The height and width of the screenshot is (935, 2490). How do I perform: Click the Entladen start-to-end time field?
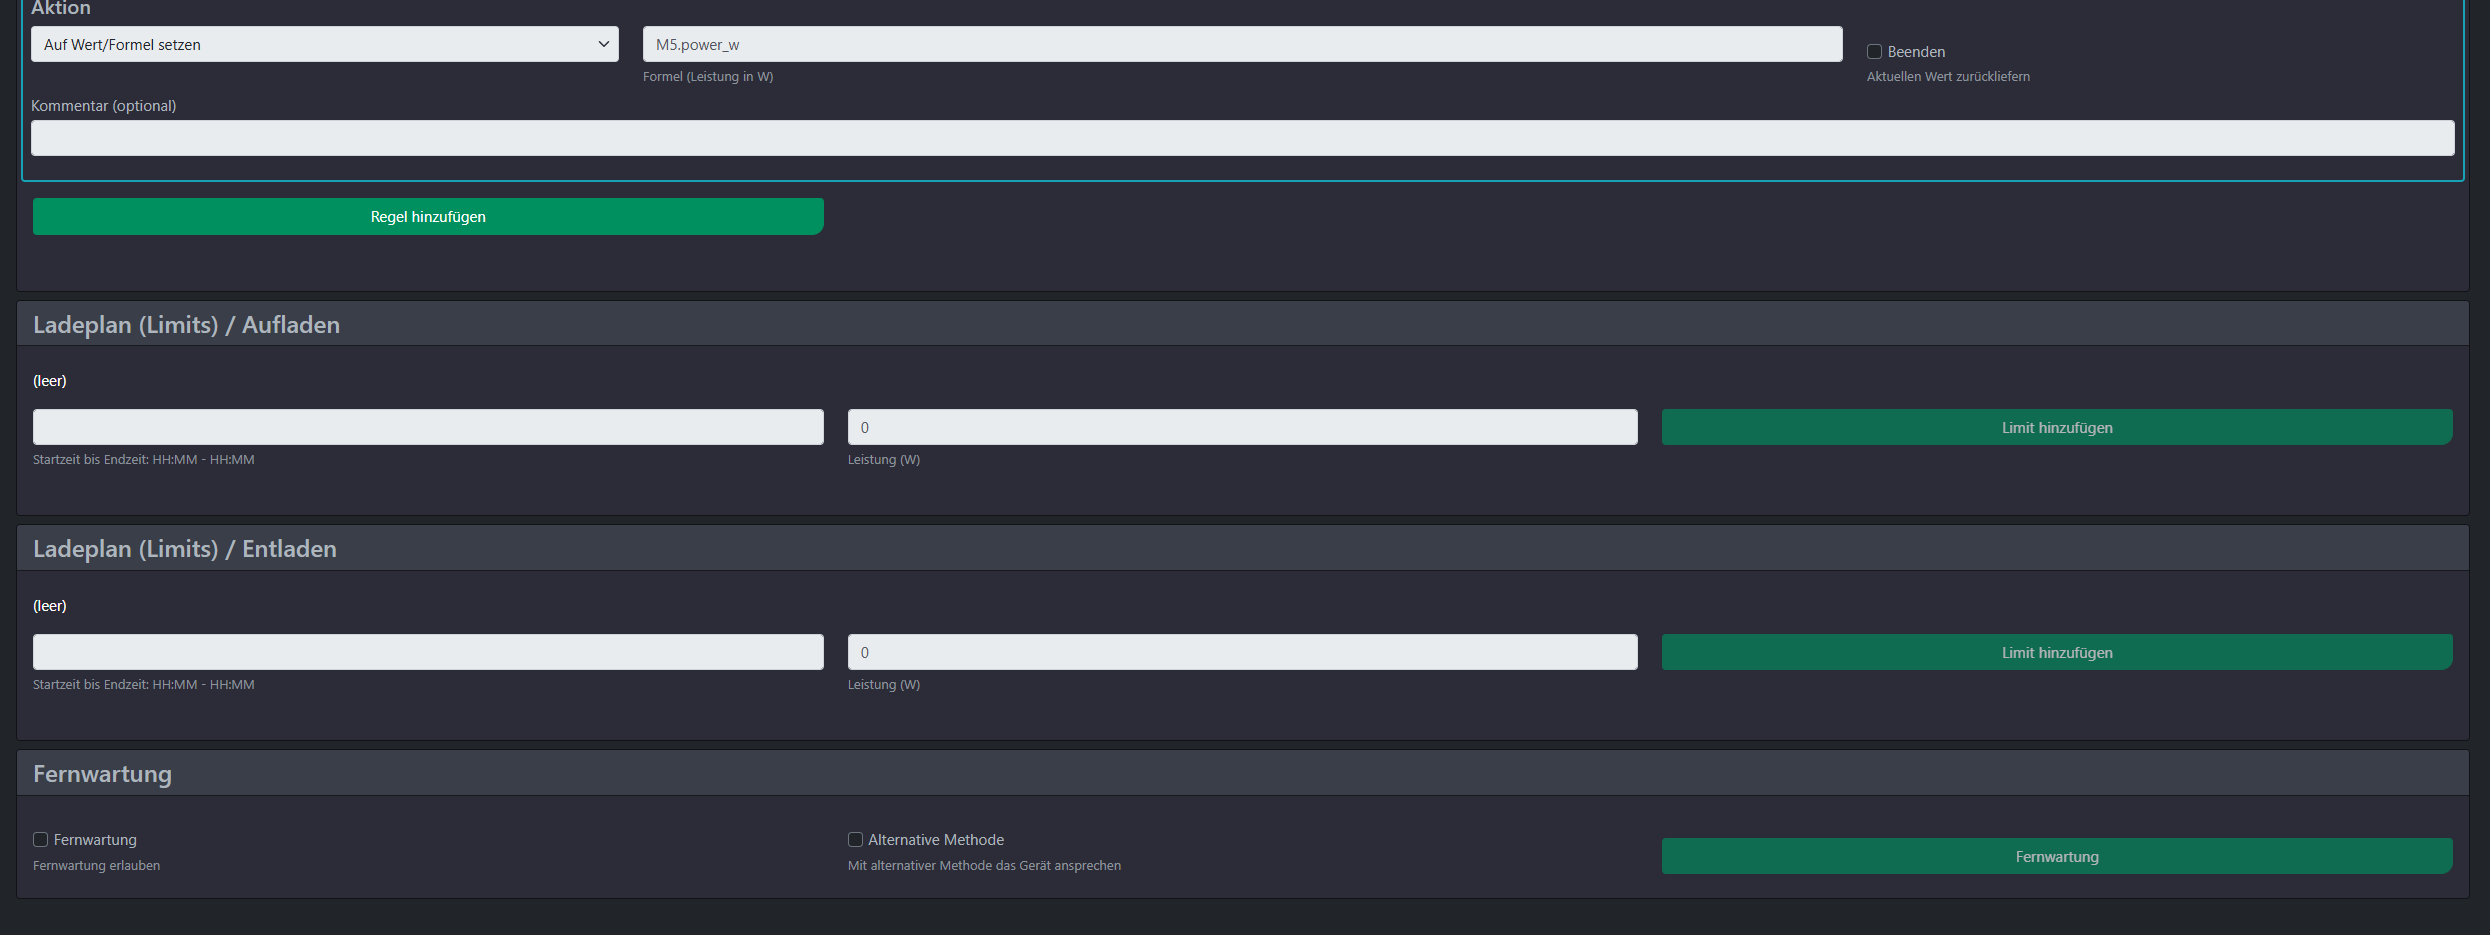pos(428,652)
